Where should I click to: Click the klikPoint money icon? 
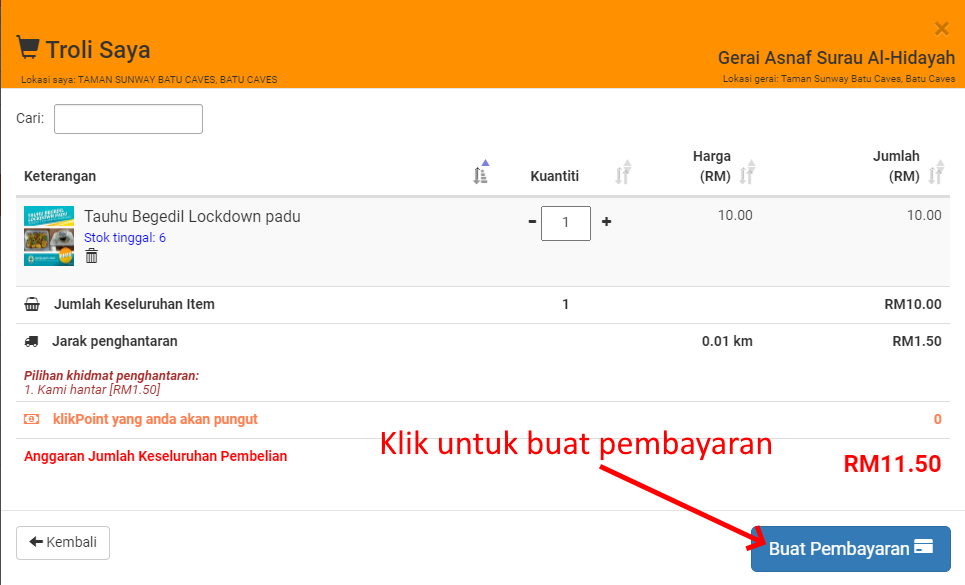[x=32, y=420]
